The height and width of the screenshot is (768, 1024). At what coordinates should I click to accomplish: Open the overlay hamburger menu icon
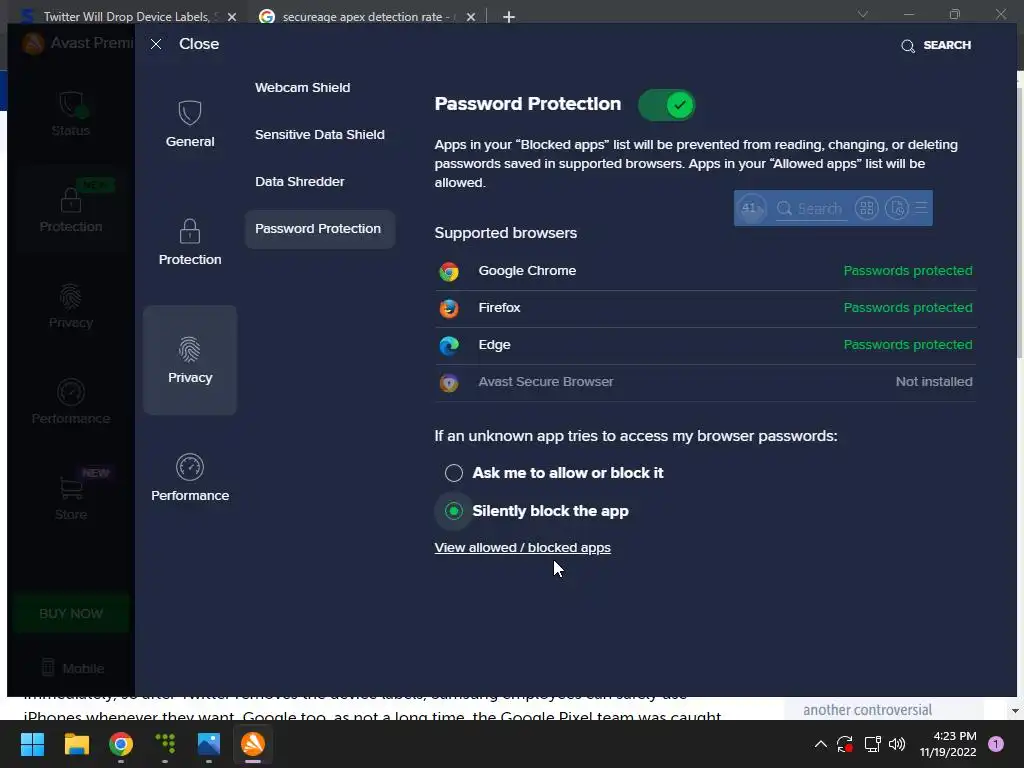click(921, 208)
